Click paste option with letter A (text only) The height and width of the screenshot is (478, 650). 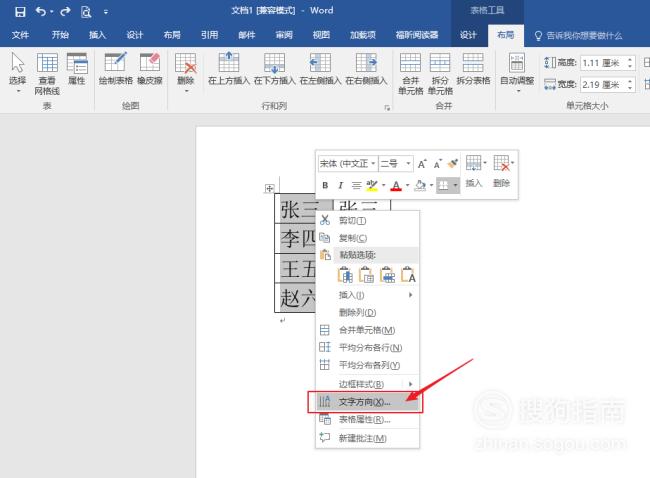click(x=408, y=274)
